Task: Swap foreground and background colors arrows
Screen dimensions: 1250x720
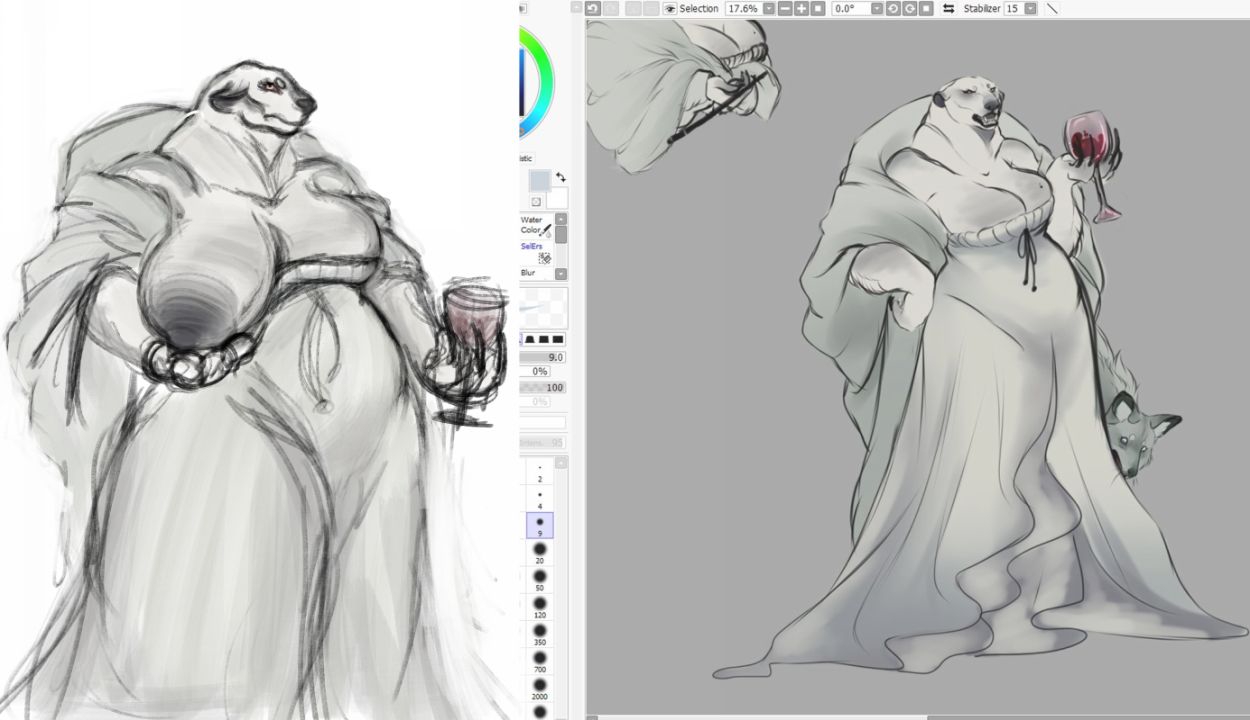Action: pos(560,177)
